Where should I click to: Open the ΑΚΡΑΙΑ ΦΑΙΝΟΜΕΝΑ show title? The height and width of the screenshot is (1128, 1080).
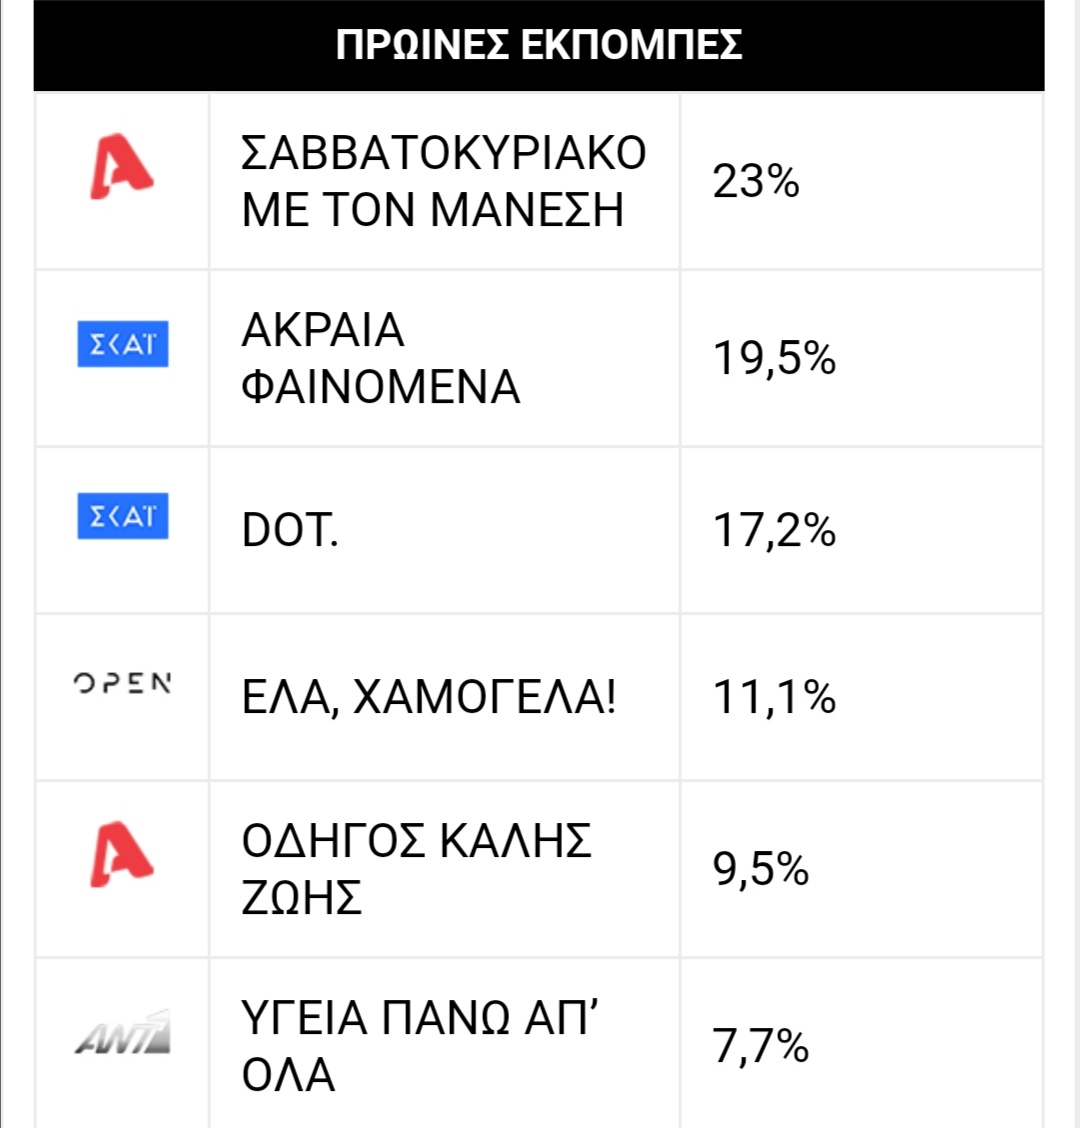(x=381, y=358)
